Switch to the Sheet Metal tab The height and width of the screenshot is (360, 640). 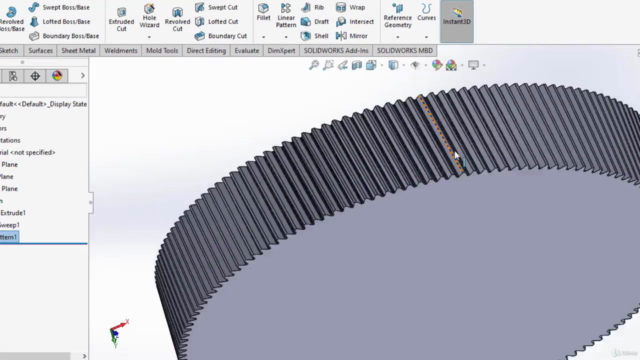(x=78, y=51)
